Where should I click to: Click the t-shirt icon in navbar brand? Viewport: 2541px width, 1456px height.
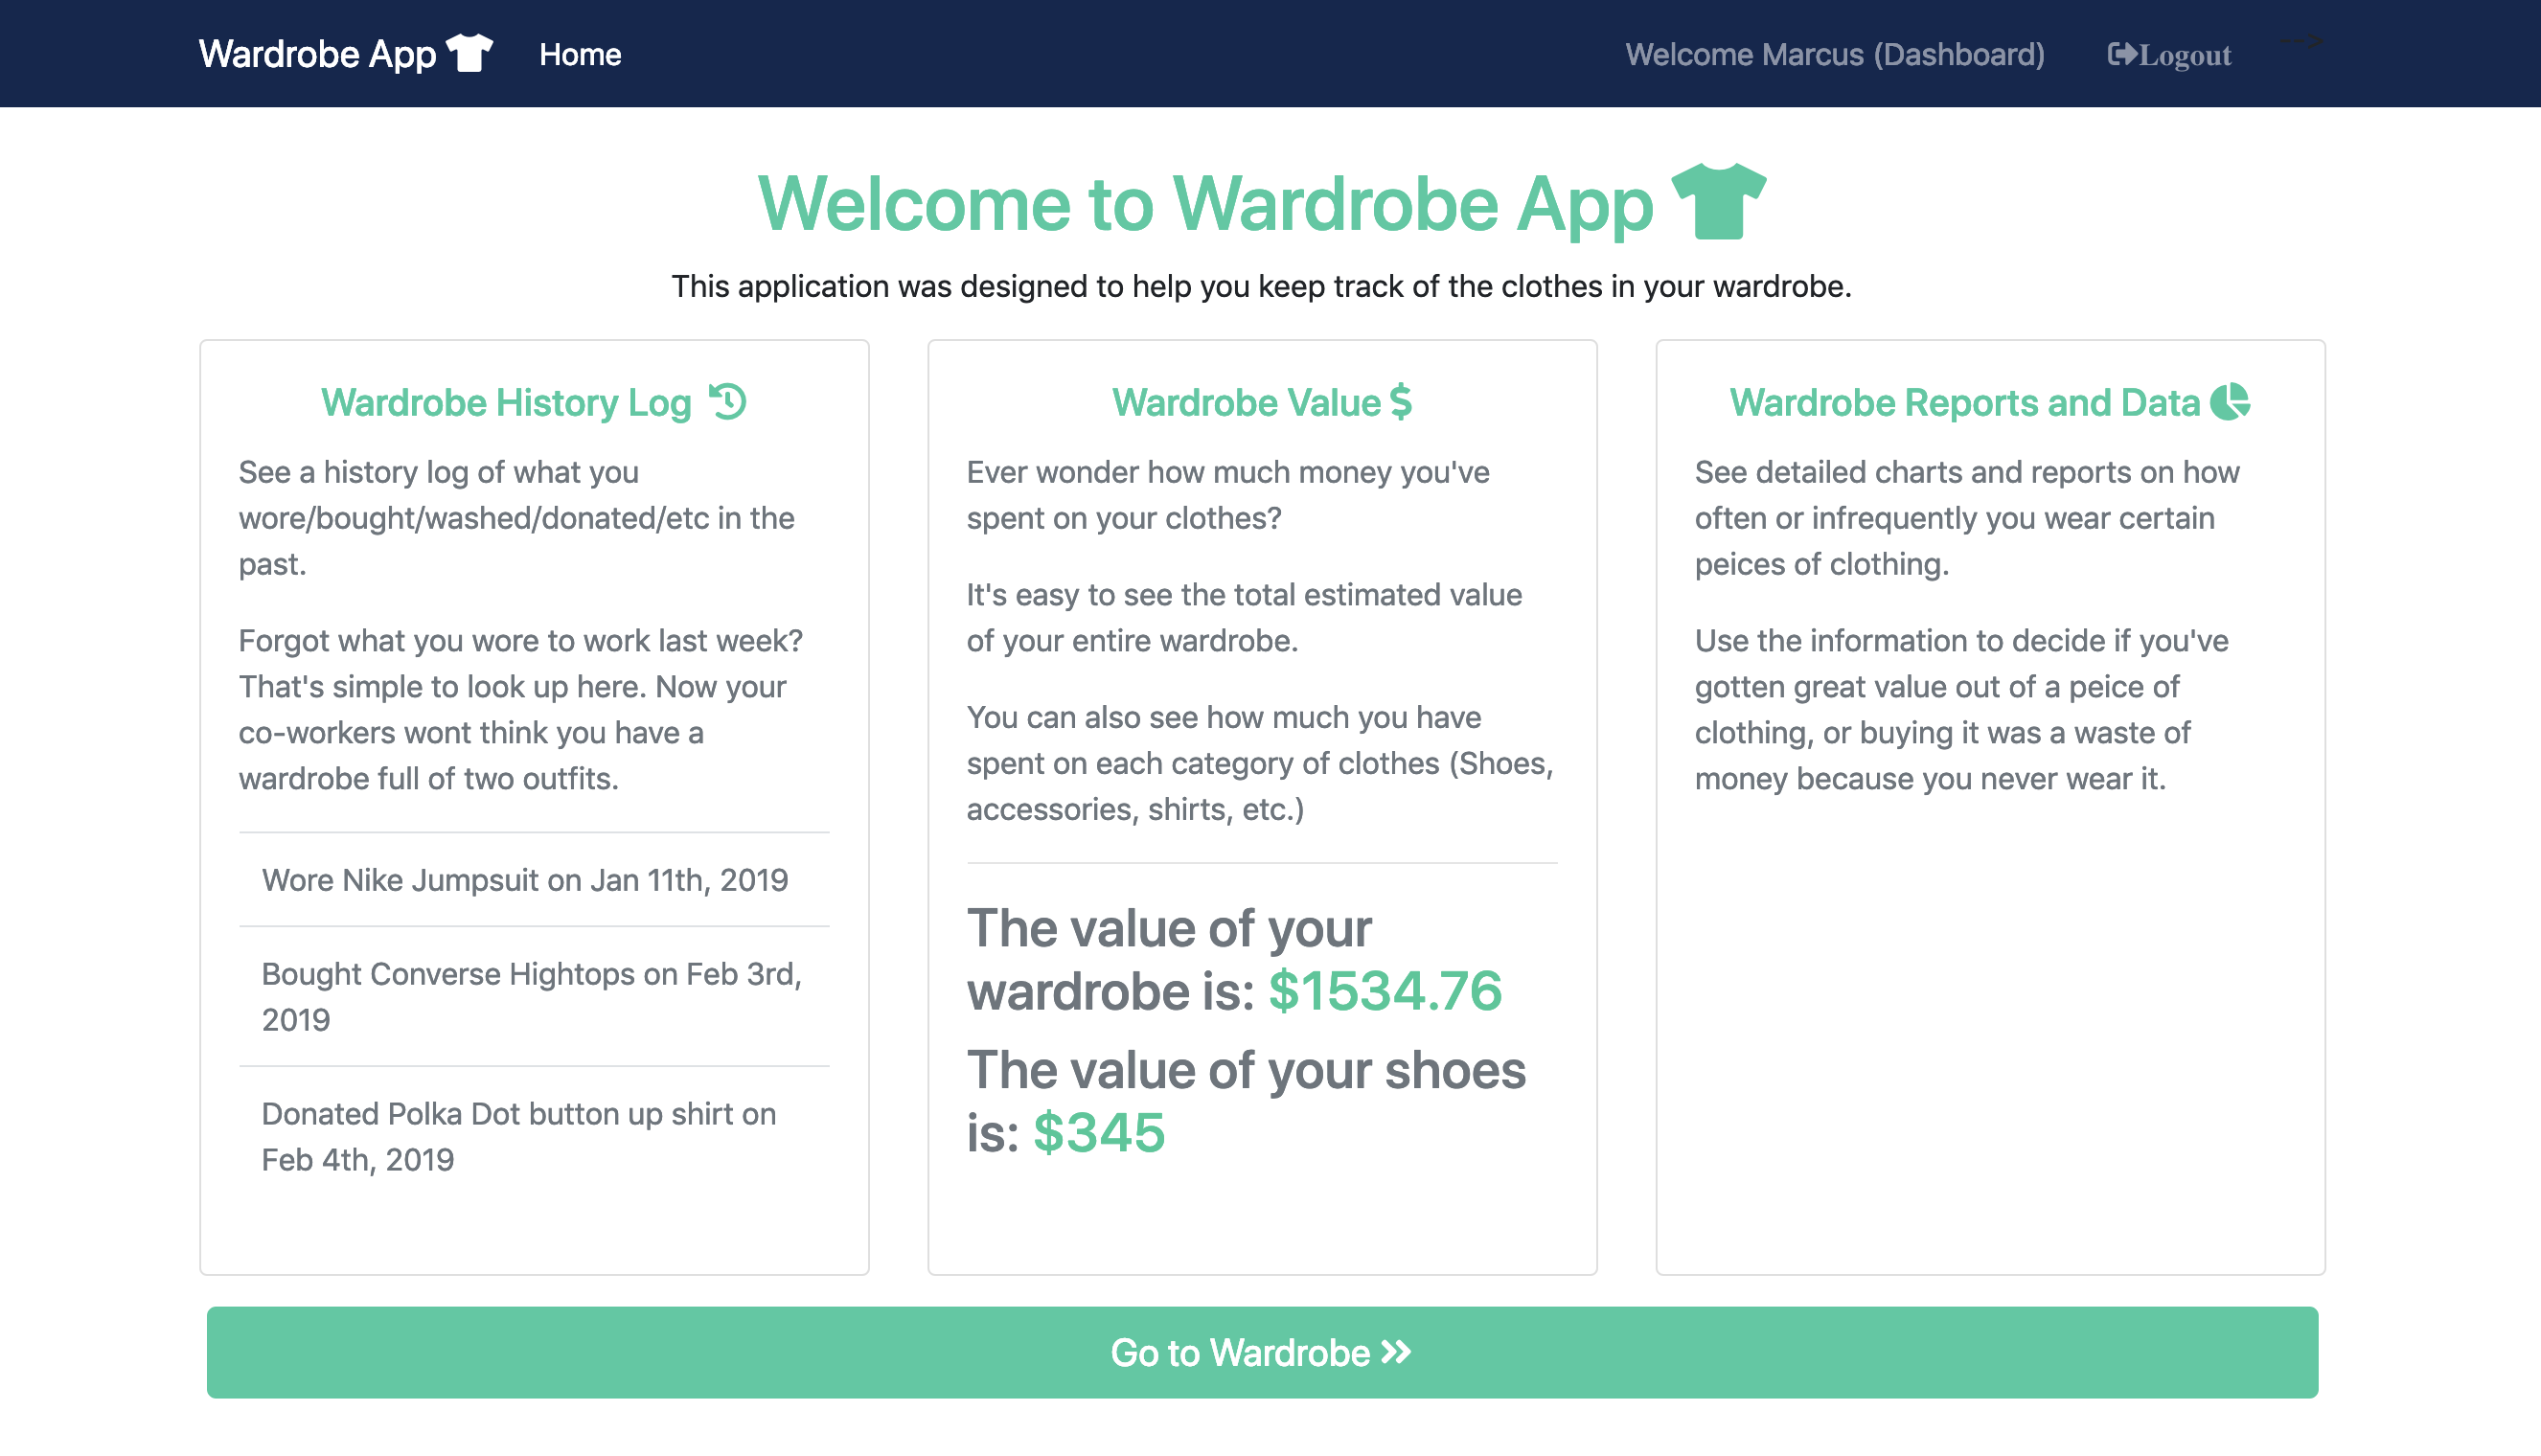pyautogui.click(x=469, y=53)
